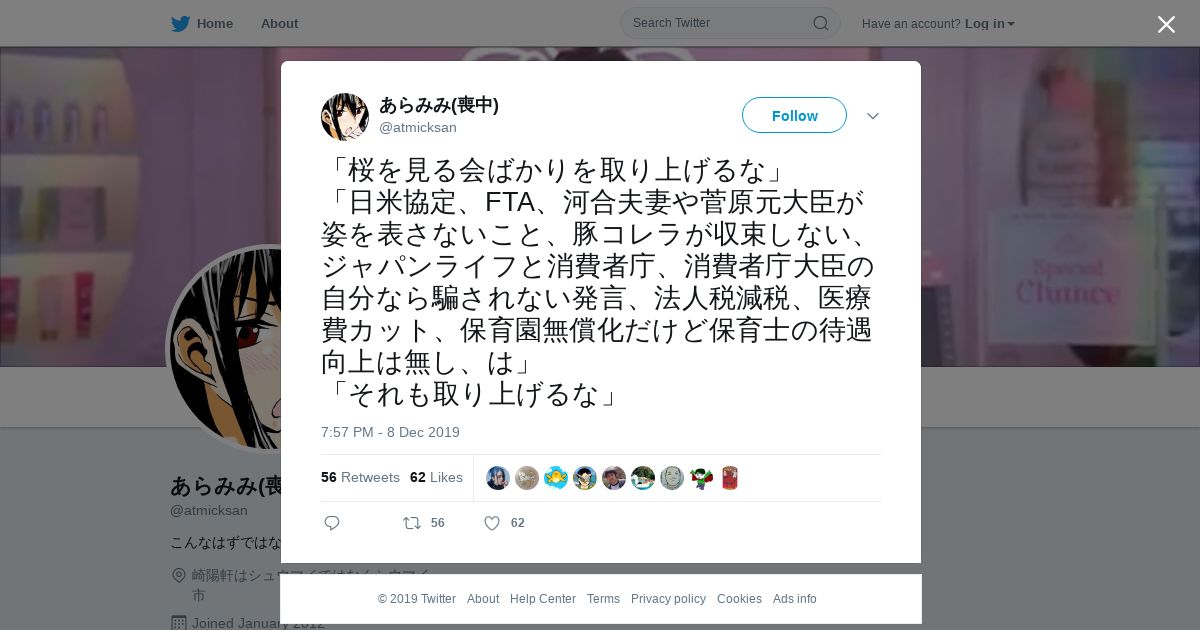Open the About tab in top bar
1200x630 pixels.
279,23
